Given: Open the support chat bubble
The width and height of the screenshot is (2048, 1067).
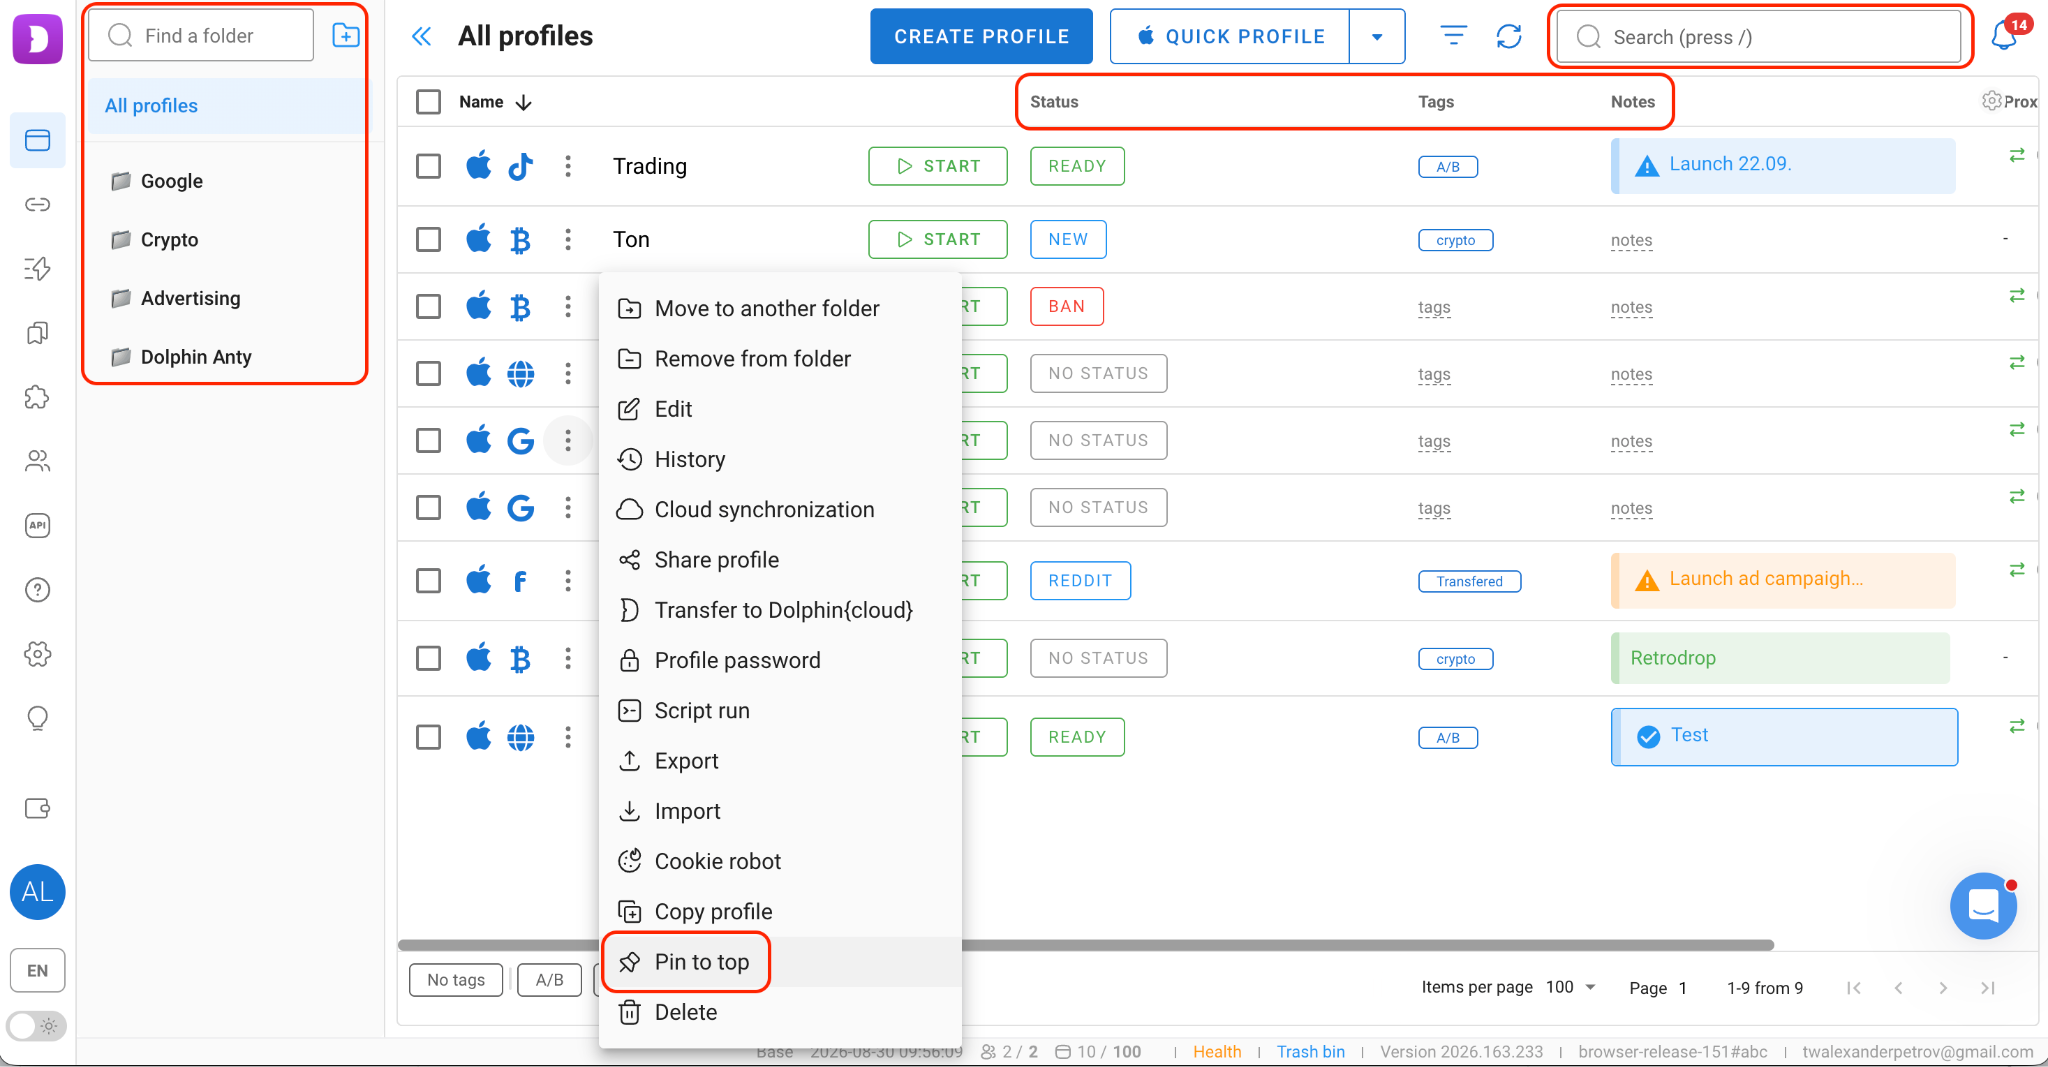Looking at the screenshot, I should click(1983, 906).
